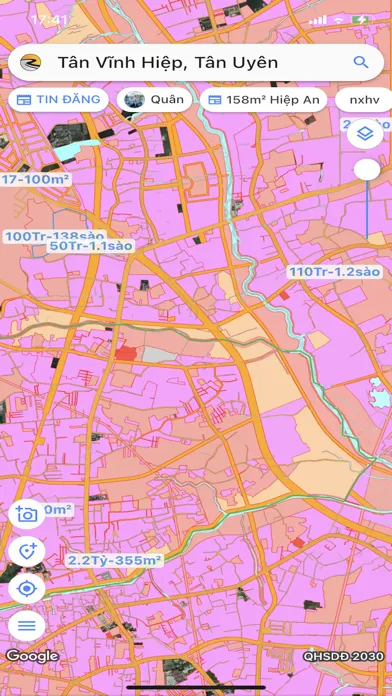392x696 pixels.
Task: Select the 158m² Hiệp An chip
Action: coord(264,100)
